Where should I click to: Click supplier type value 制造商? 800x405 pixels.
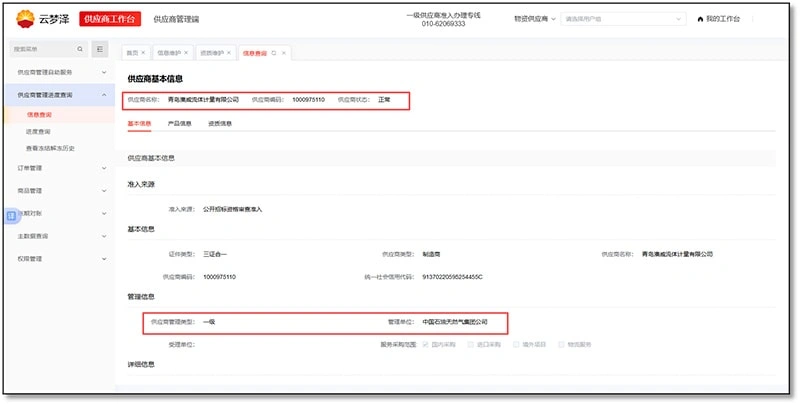[431, 254]
